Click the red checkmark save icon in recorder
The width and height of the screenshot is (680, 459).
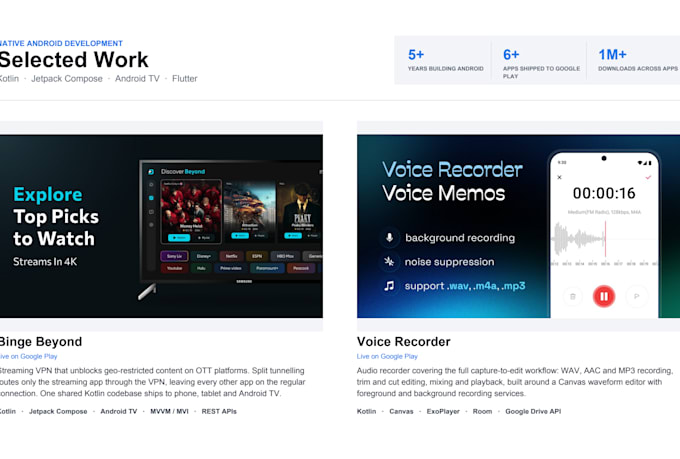pyautogui.click(x=648, y=177)
